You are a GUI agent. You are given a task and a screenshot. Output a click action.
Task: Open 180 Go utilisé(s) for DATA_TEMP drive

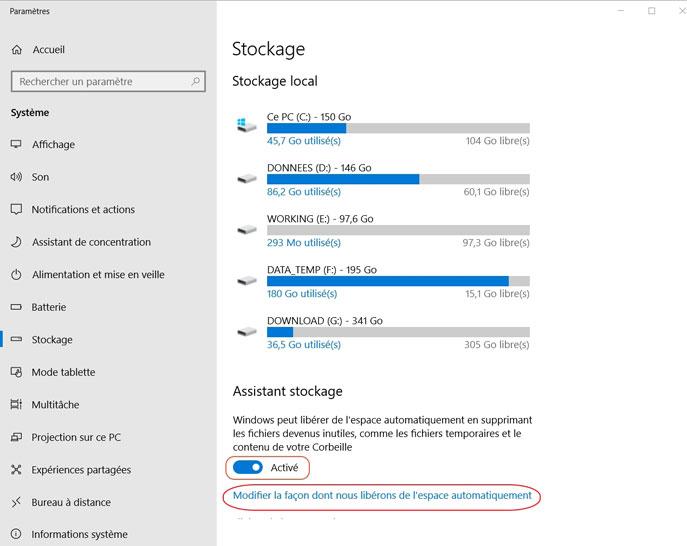pos(302,294)
